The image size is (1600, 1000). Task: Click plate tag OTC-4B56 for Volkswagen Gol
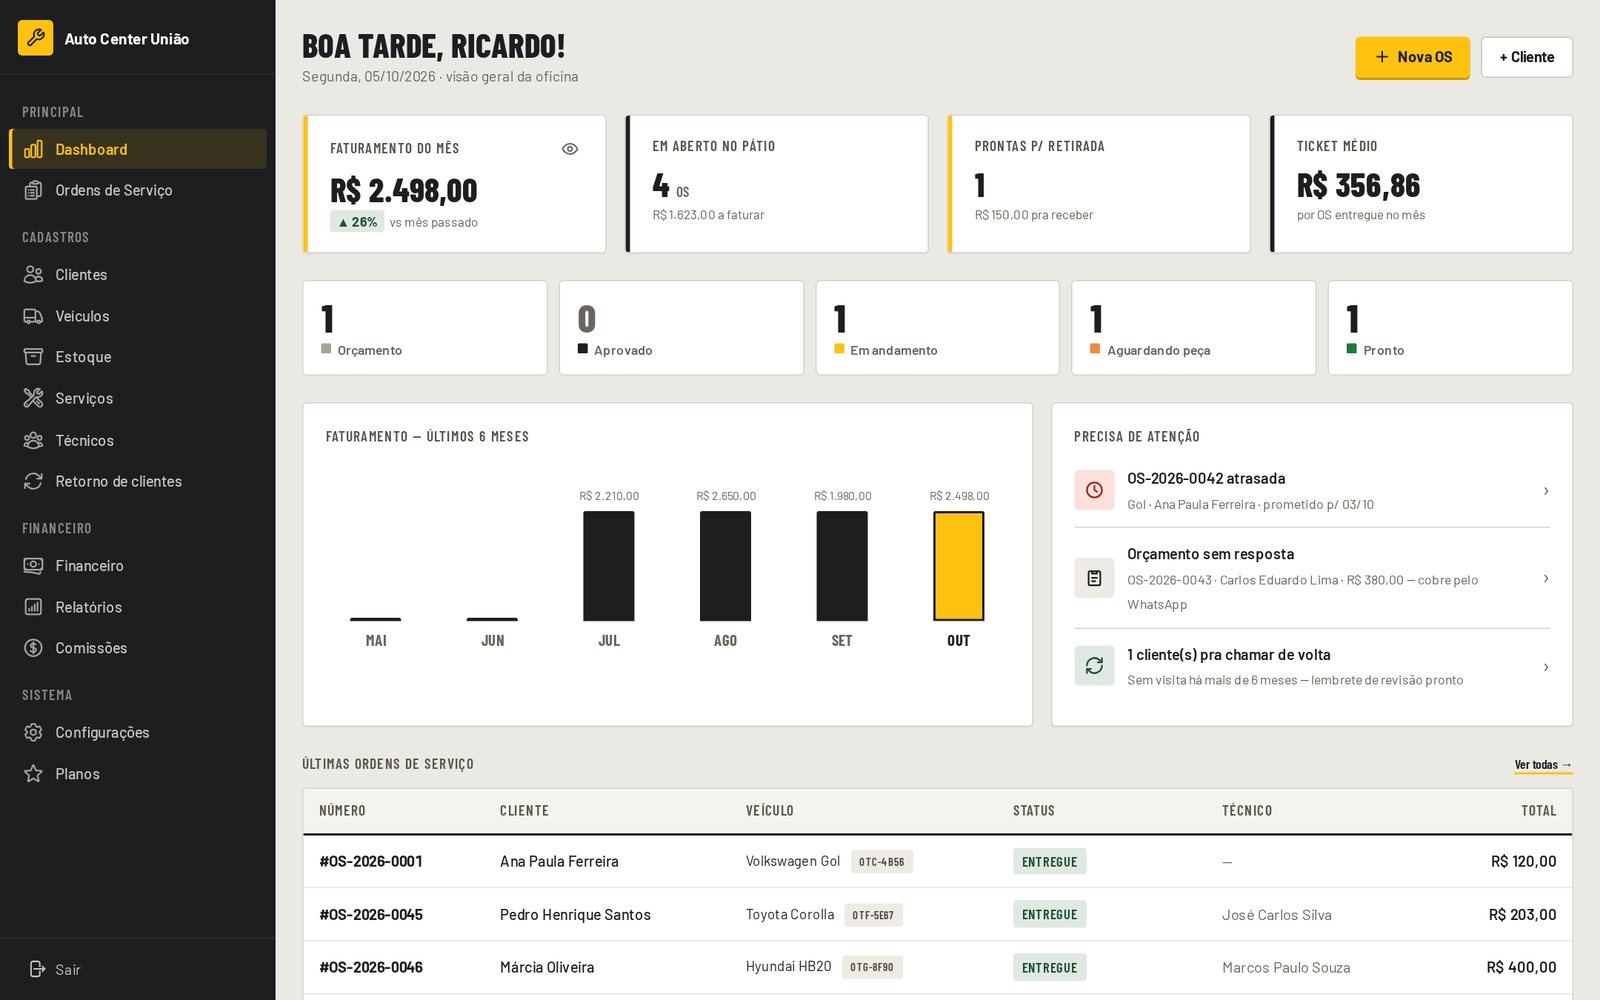click(x=882, y=862)
